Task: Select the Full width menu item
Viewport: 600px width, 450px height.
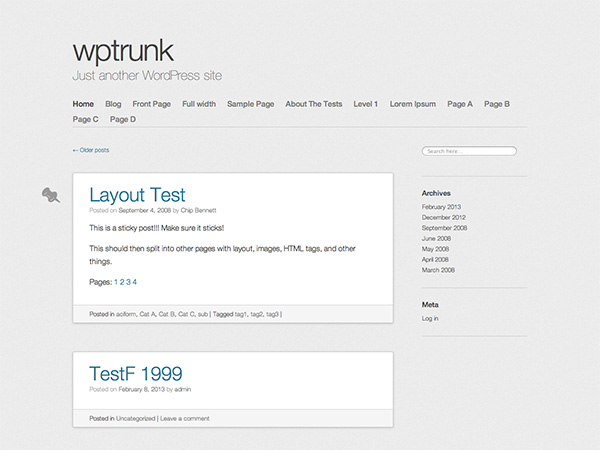Action: [x=198, y=104]
